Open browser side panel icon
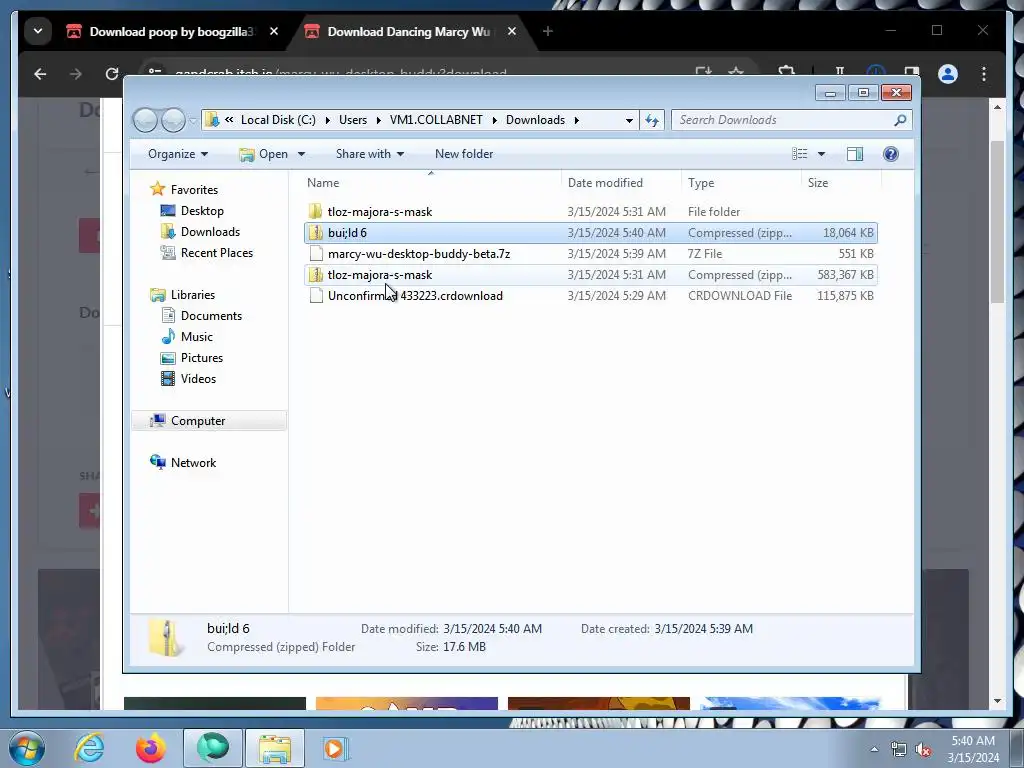1024x768 pixels. click(912, 72)
